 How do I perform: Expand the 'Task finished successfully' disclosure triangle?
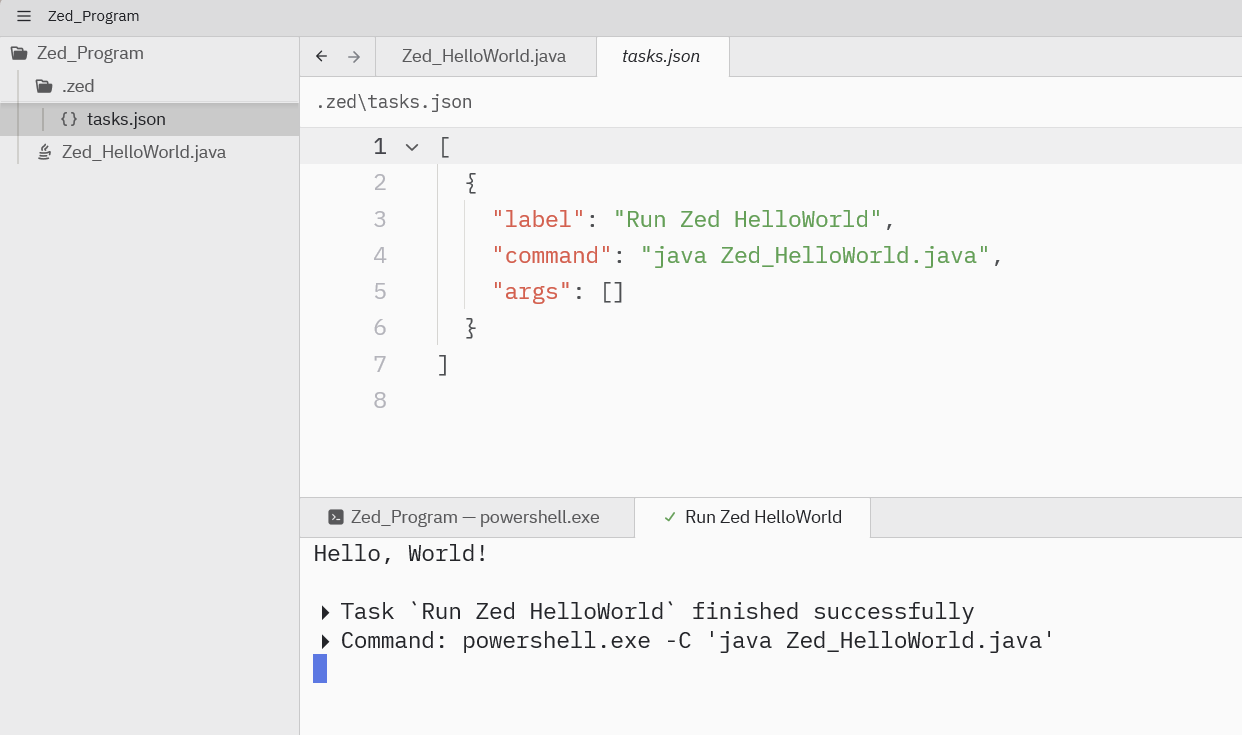point(325,612)
